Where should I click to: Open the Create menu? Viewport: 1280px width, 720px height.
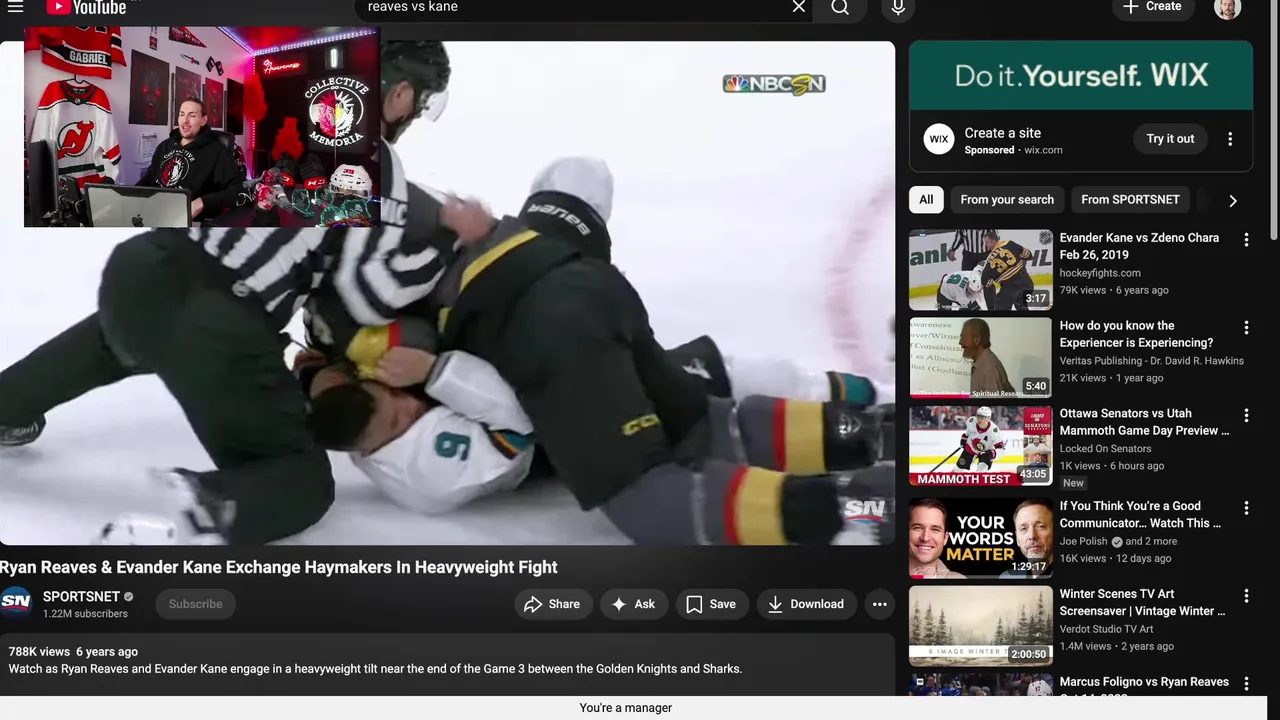[x=1152, y=7]
